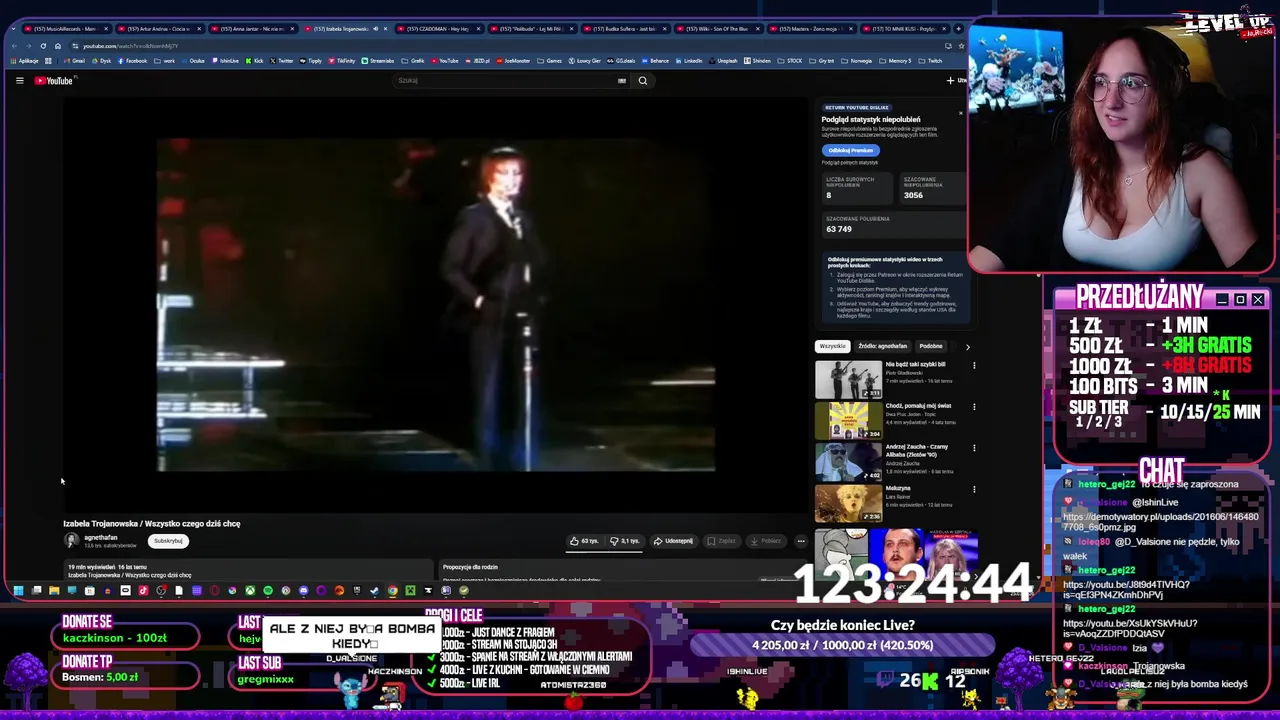Open the Nie bądź taki szybki bill thumbnail
Viewport: 1280px width, 720px height.
(848, 380)
